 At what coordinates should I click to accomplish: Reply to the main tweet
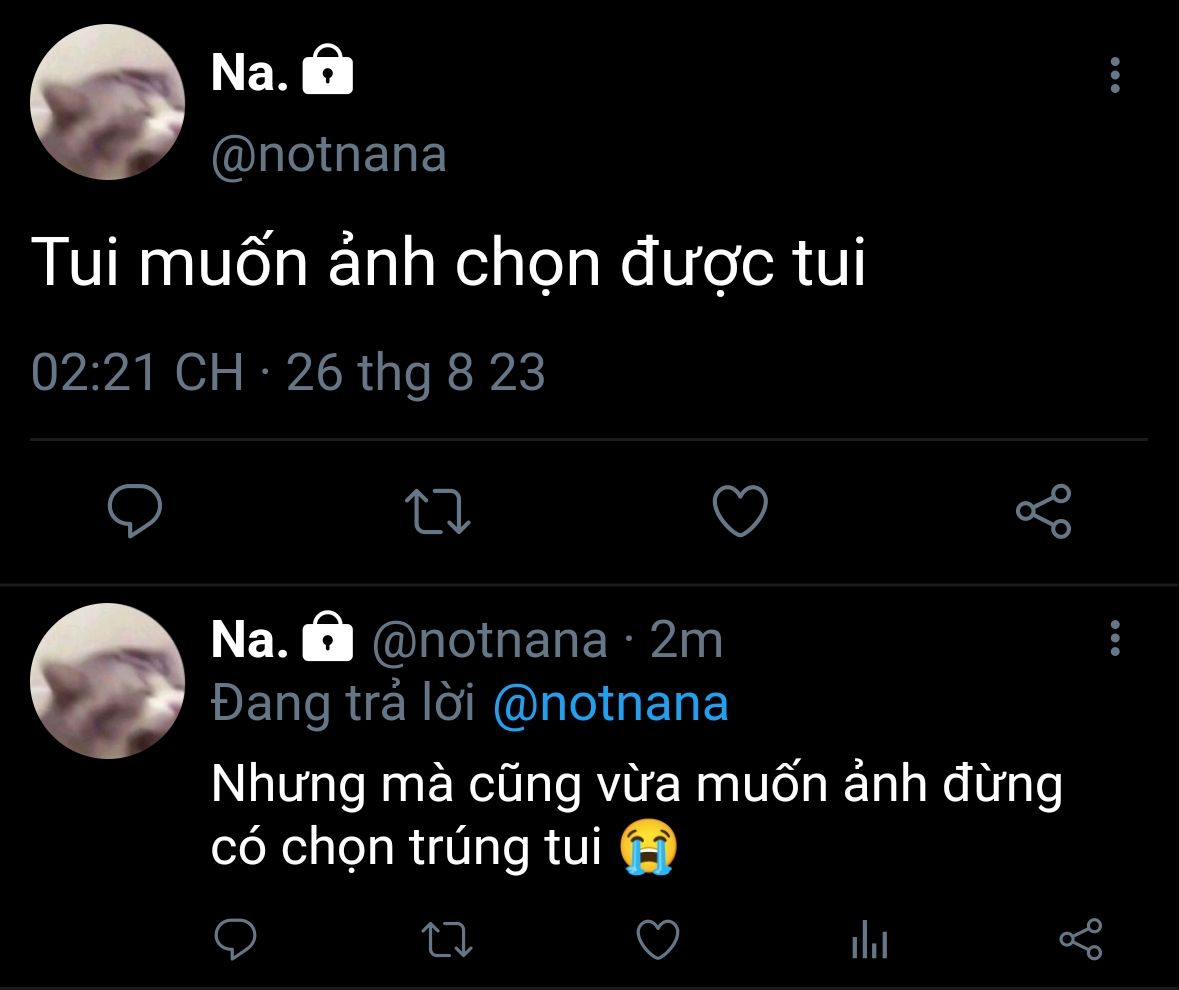(x=135, y=510)
